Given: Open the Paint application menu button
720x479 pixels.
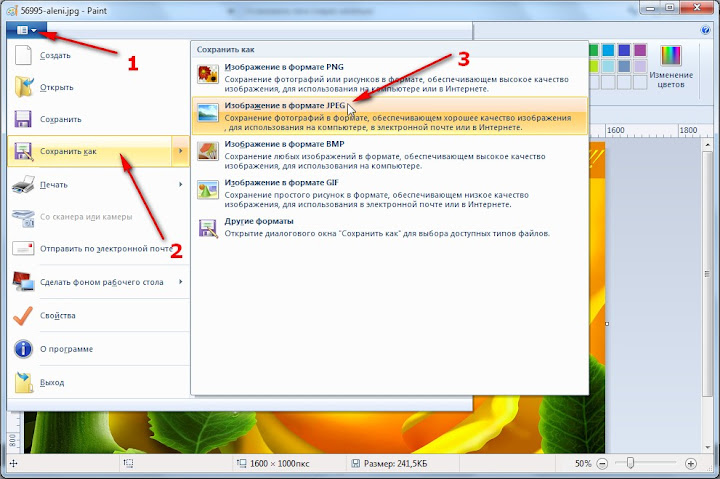Looking at the screenshot, I should point(27,30).
